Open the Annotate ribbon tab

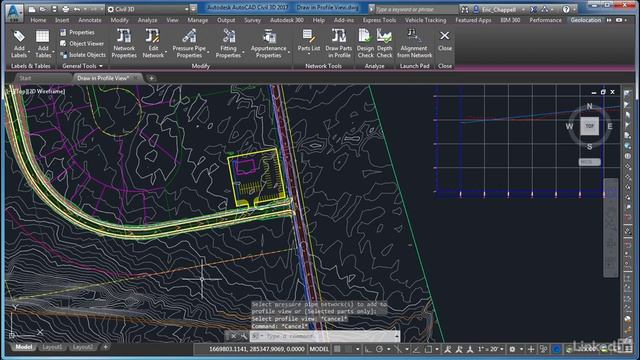(x=90, y=20)
